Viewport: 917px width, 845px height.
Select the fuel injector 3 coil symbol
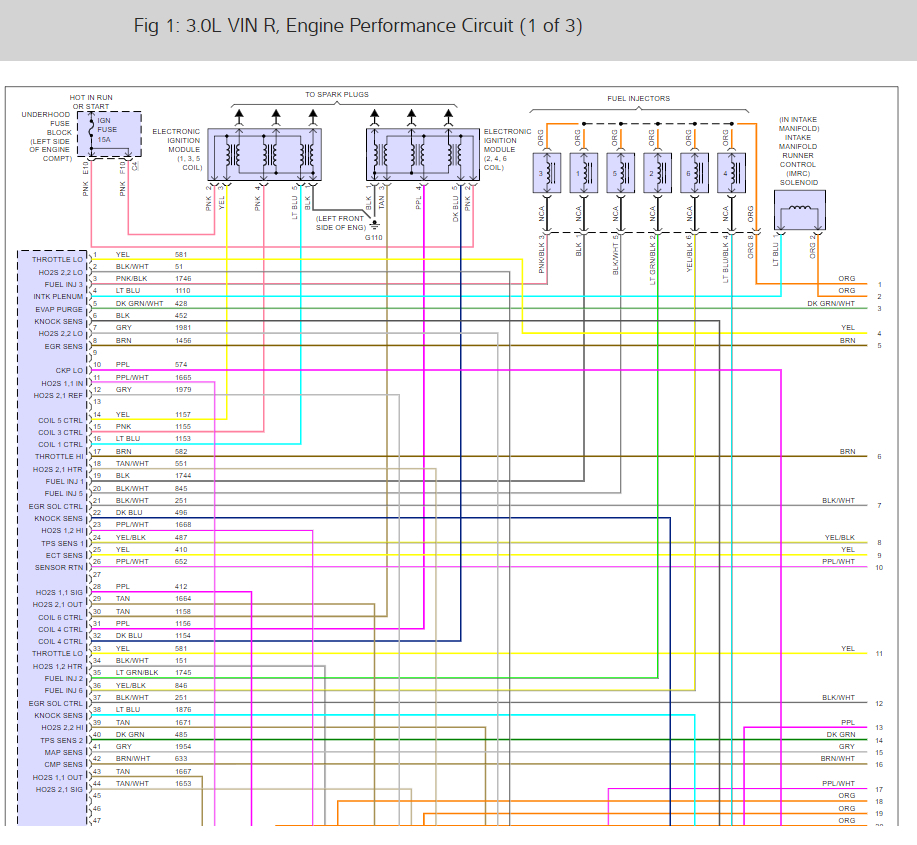[547, 173]
